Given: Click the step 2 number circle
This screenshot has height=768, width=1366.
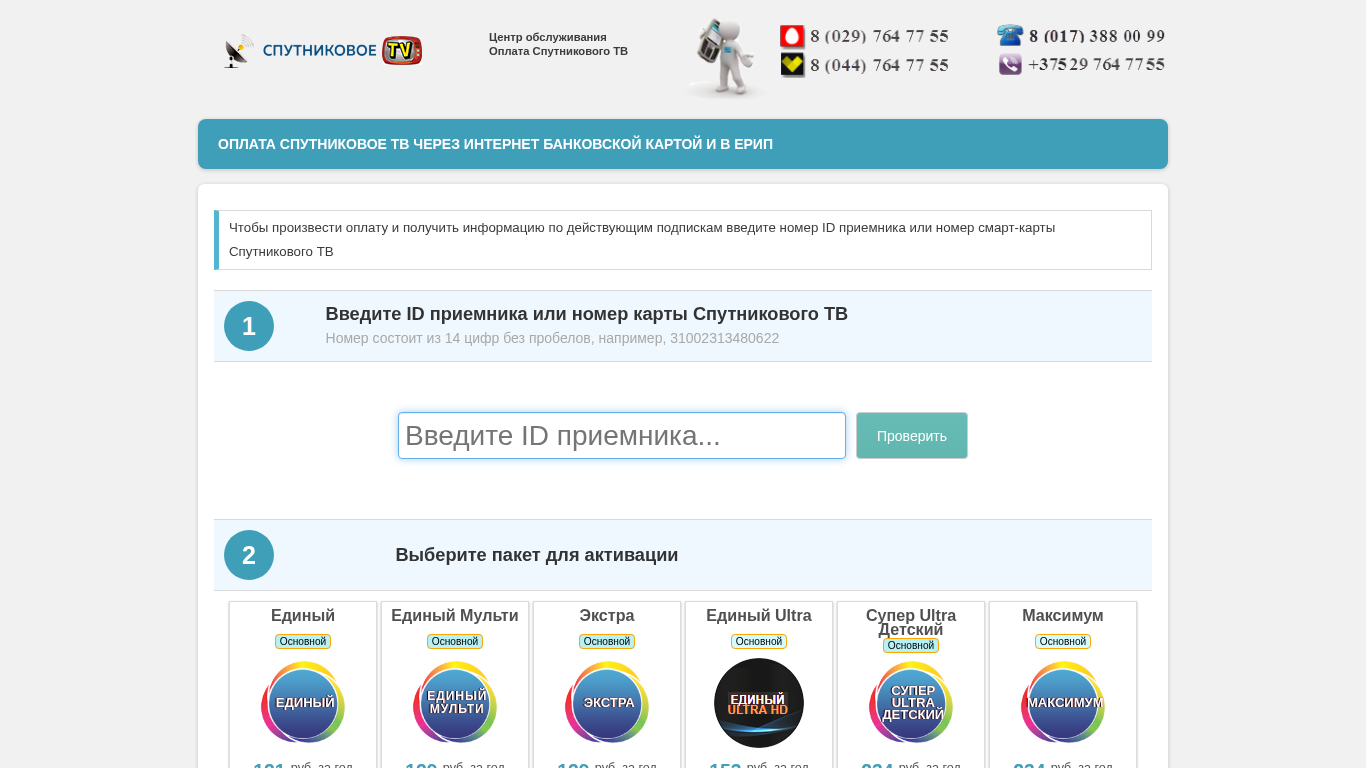Looking at the screenshot, I should click(x=249, y=555).
